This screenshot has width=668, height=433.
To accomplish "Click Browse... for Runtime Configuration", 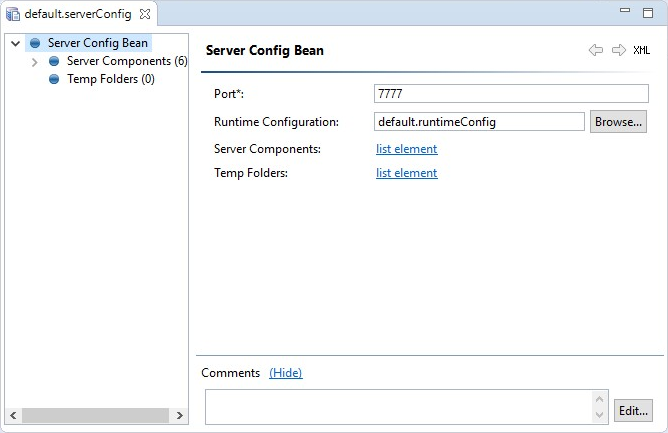I will [618, 122].
